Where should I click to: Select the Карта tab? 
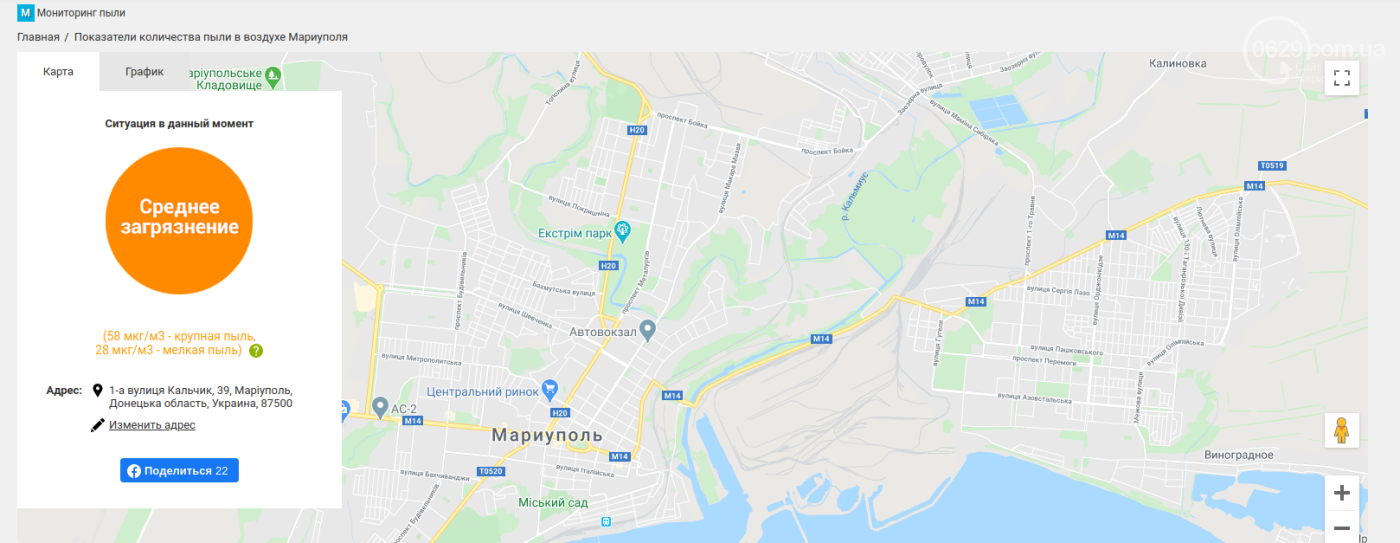(x=58, y=72)
